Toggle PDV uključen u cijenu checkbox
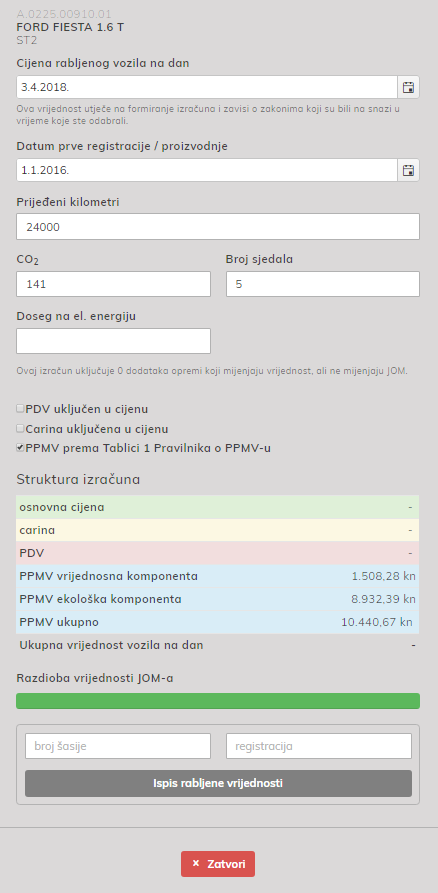This screenshot has width=438, height=893. pyautogui.click(x=21, y=409)
